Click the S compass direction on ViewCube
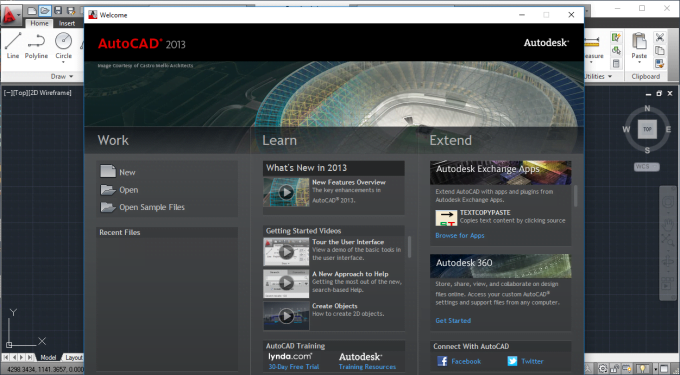 coord(647,150)
